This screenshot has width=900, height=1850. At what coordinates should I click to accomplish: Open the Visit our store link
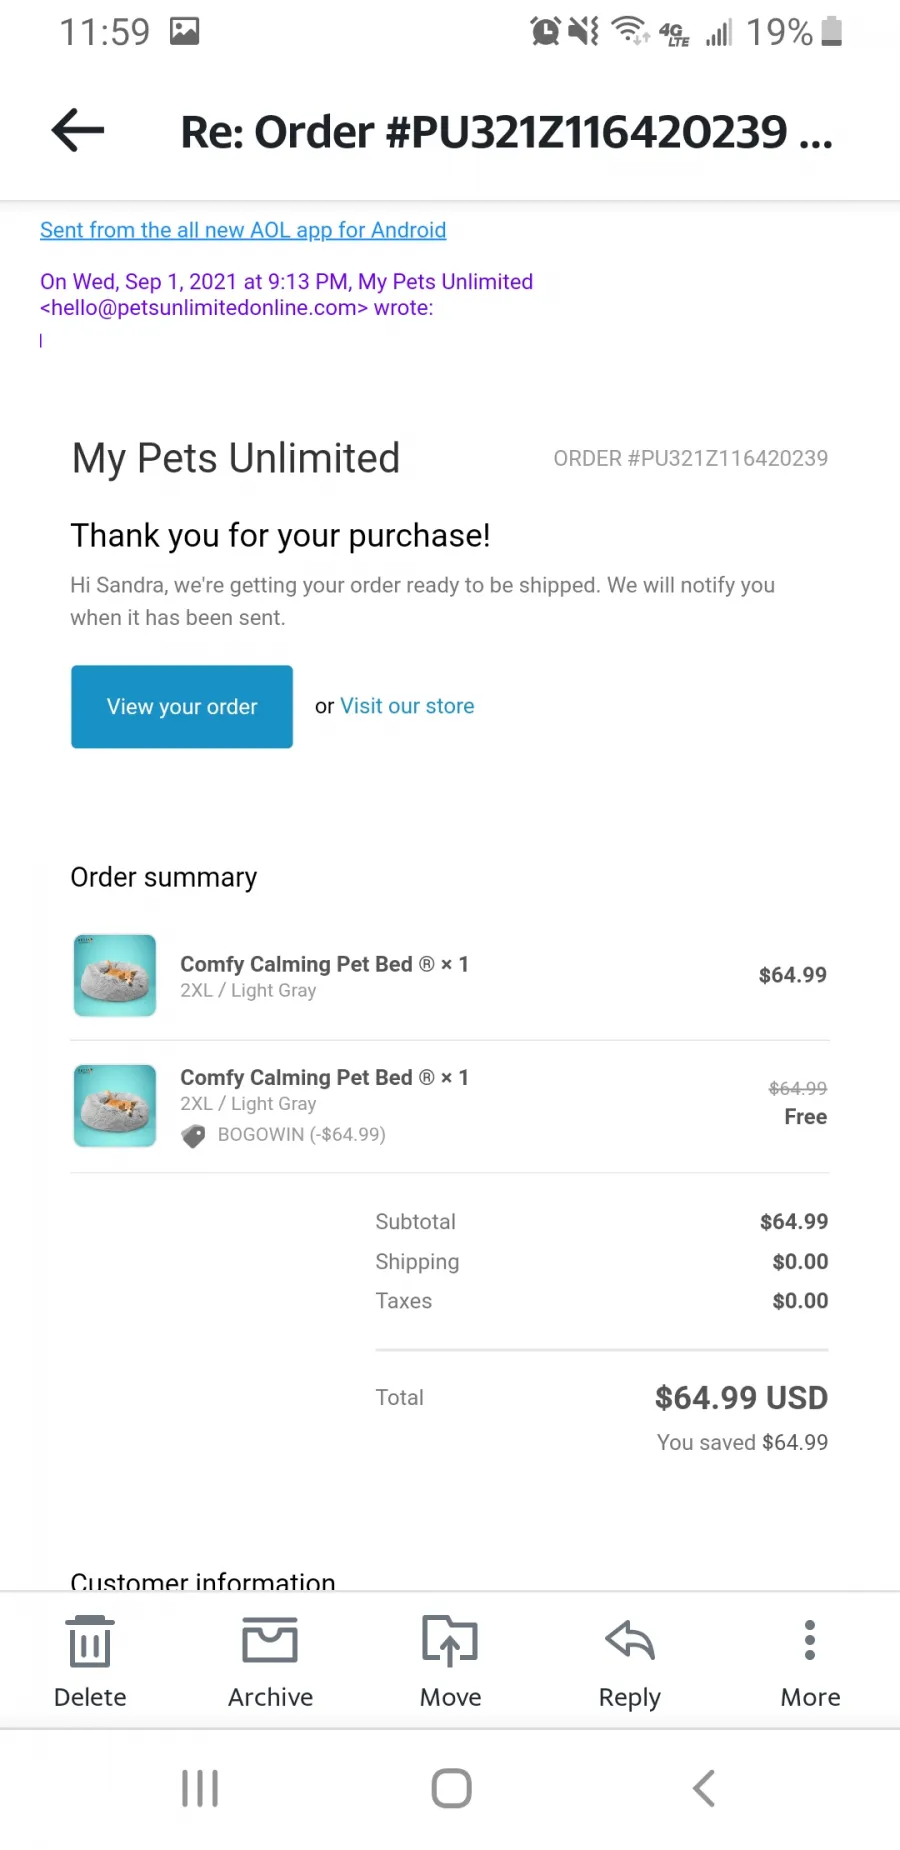click(x=407, y=706)
